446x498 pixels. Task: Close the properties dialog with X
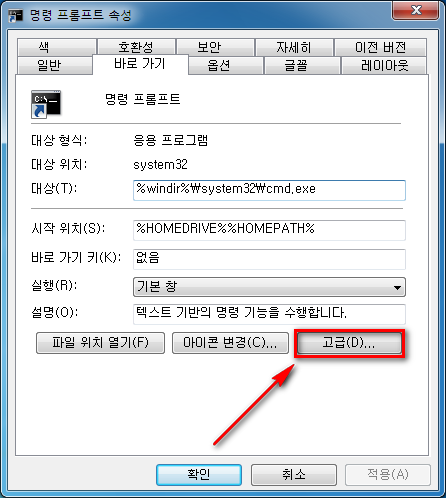pyautogui.click(x=416, y=10)
